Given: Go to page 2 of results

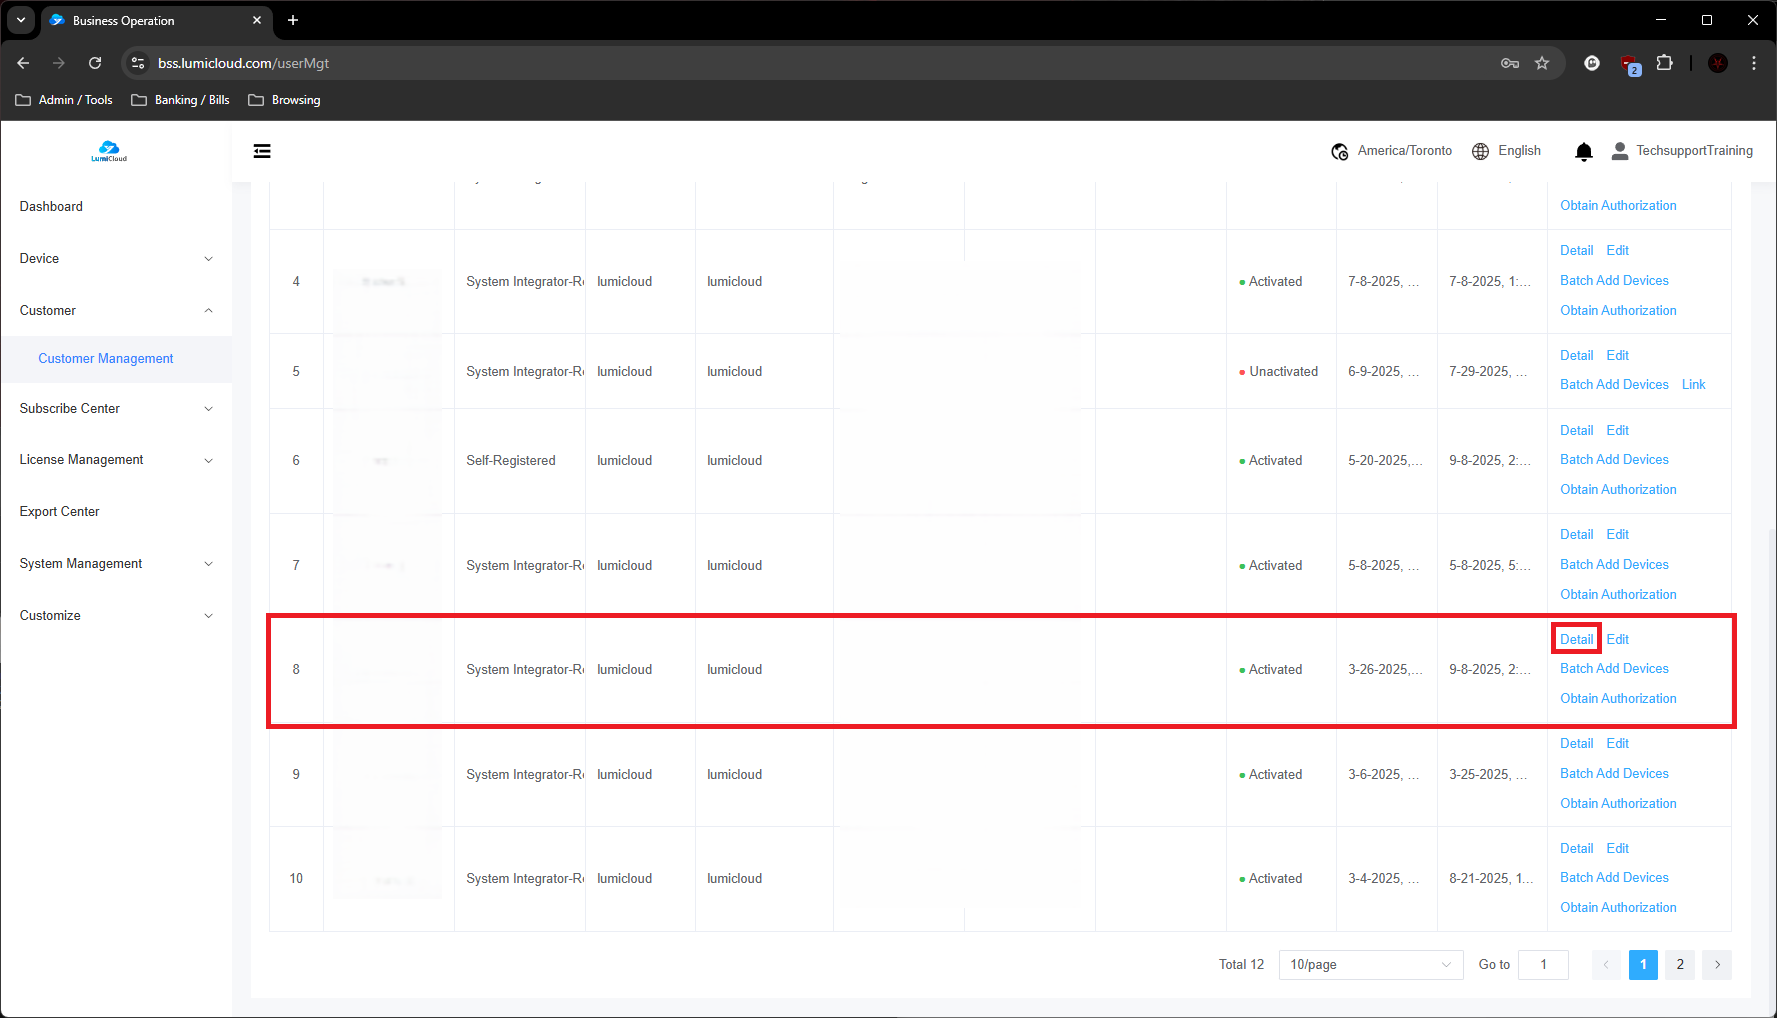Looking at the screenshot, I should tap(1680, 965).
